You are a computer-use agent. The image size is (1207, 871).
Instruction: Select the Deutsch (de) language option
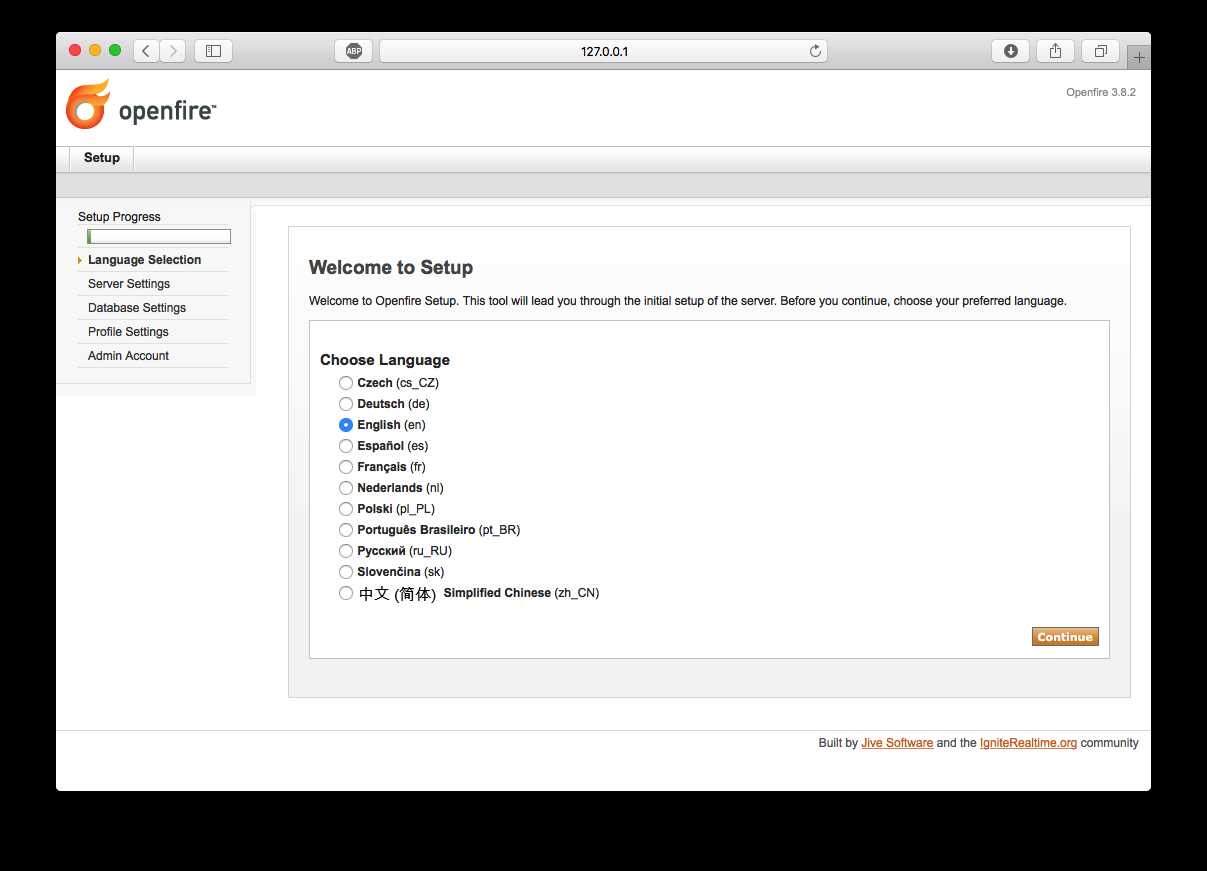[x=346, y=404]
